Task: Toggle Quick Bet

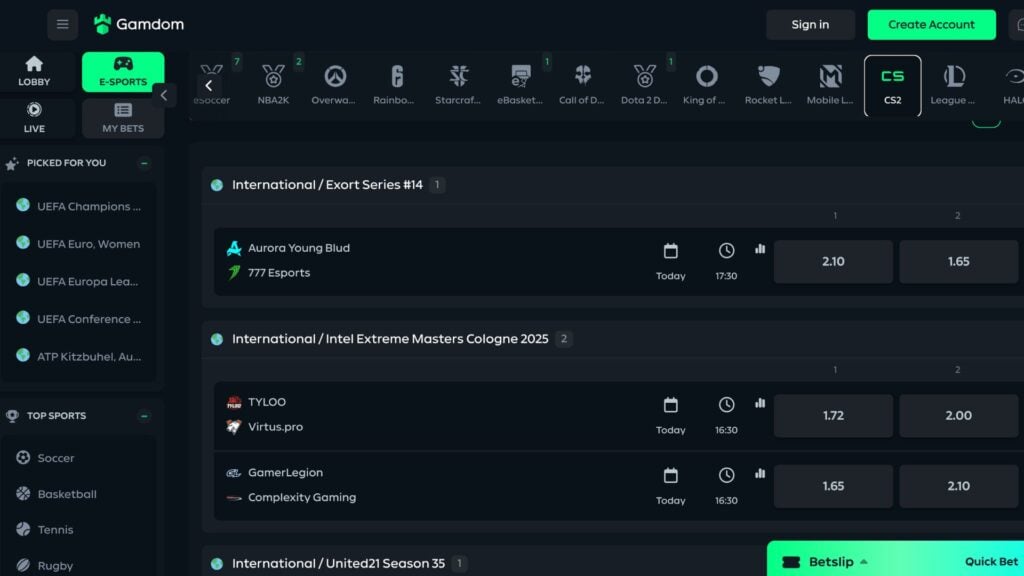Action: pyautogui.click(x=991, y=562)
